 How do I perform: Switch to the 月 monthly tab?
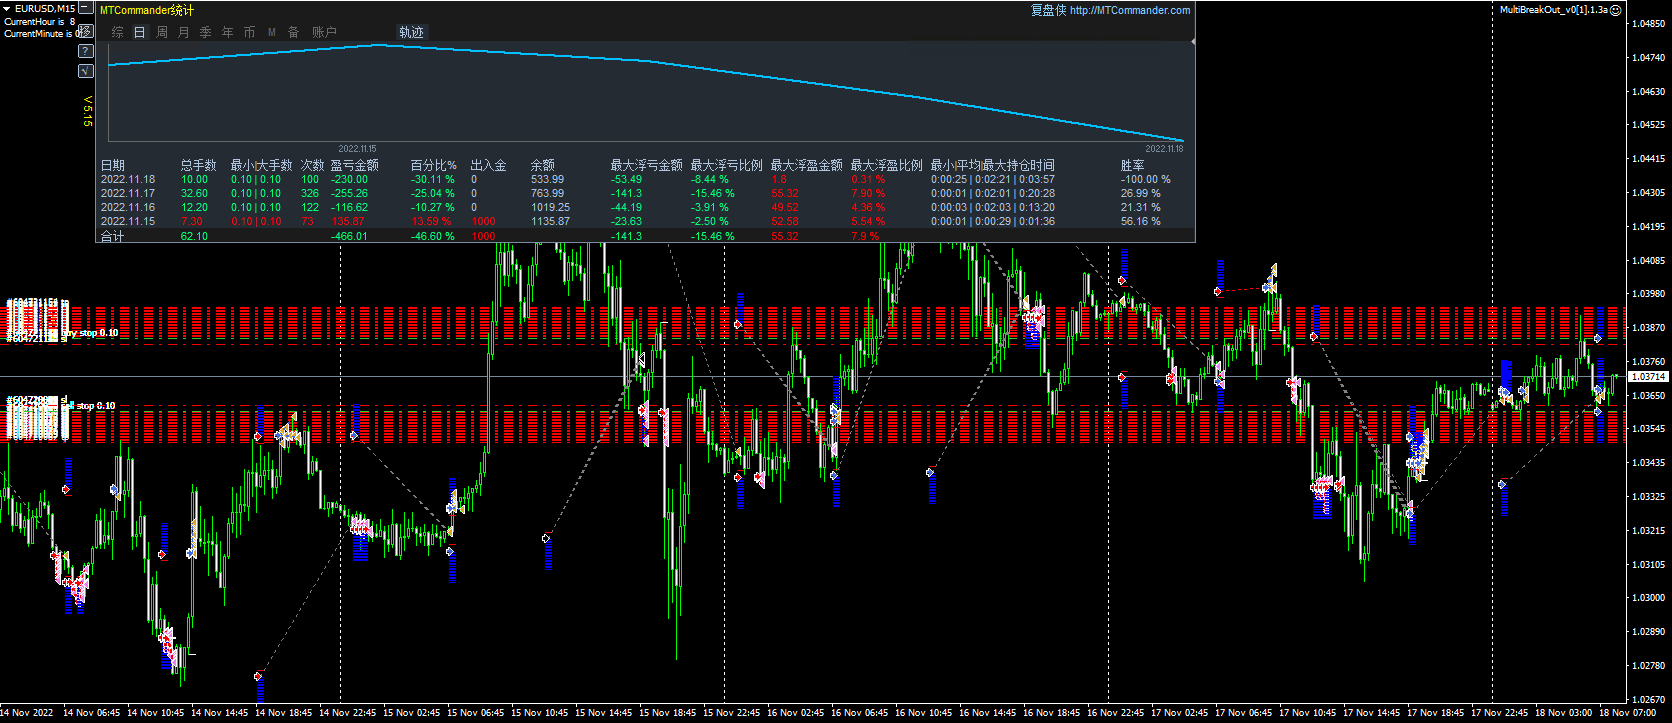click(x=184, y=32)
